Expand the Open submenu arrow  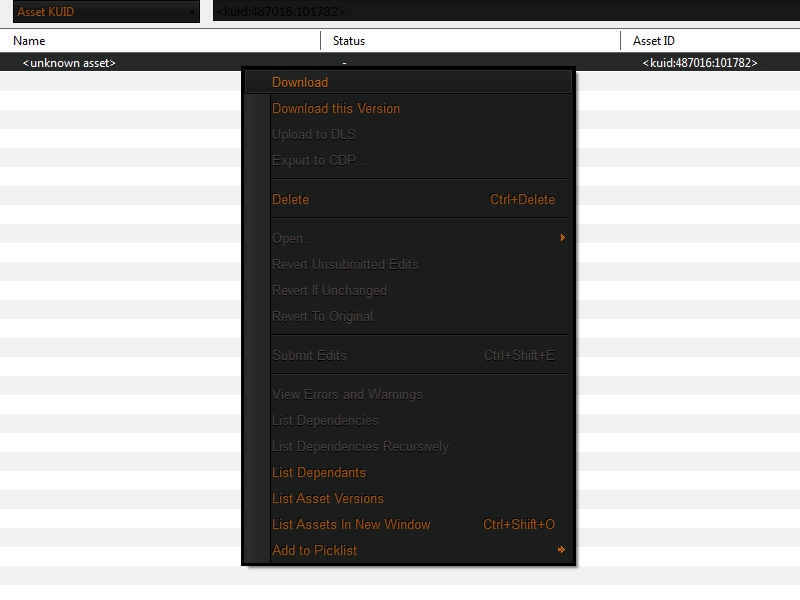pyautogui.click(x=562, y=238)
